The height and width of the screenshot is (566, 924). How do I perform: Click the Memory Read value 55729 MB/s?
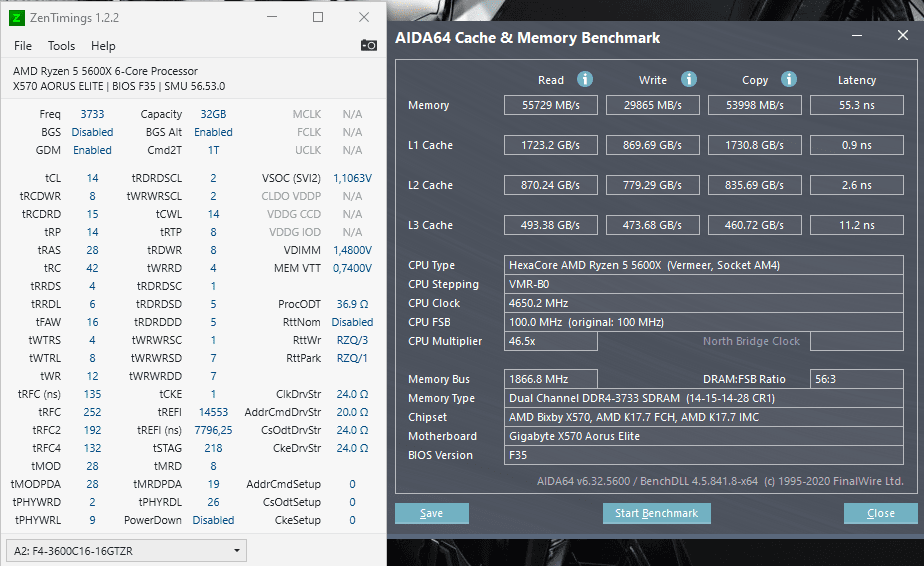click(x=550, y=105)
